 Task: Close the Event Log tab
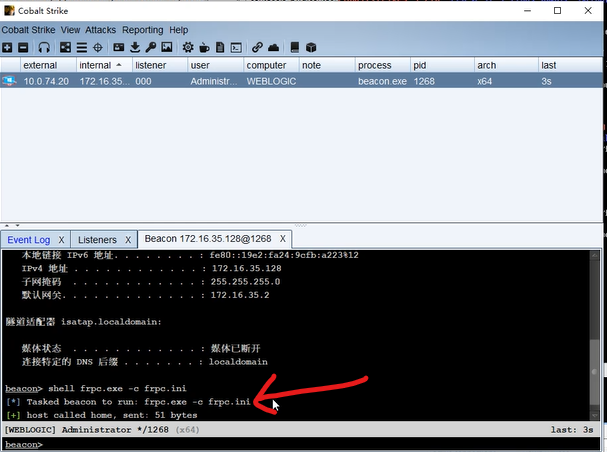pyautogui.click(x=61, y=240)
